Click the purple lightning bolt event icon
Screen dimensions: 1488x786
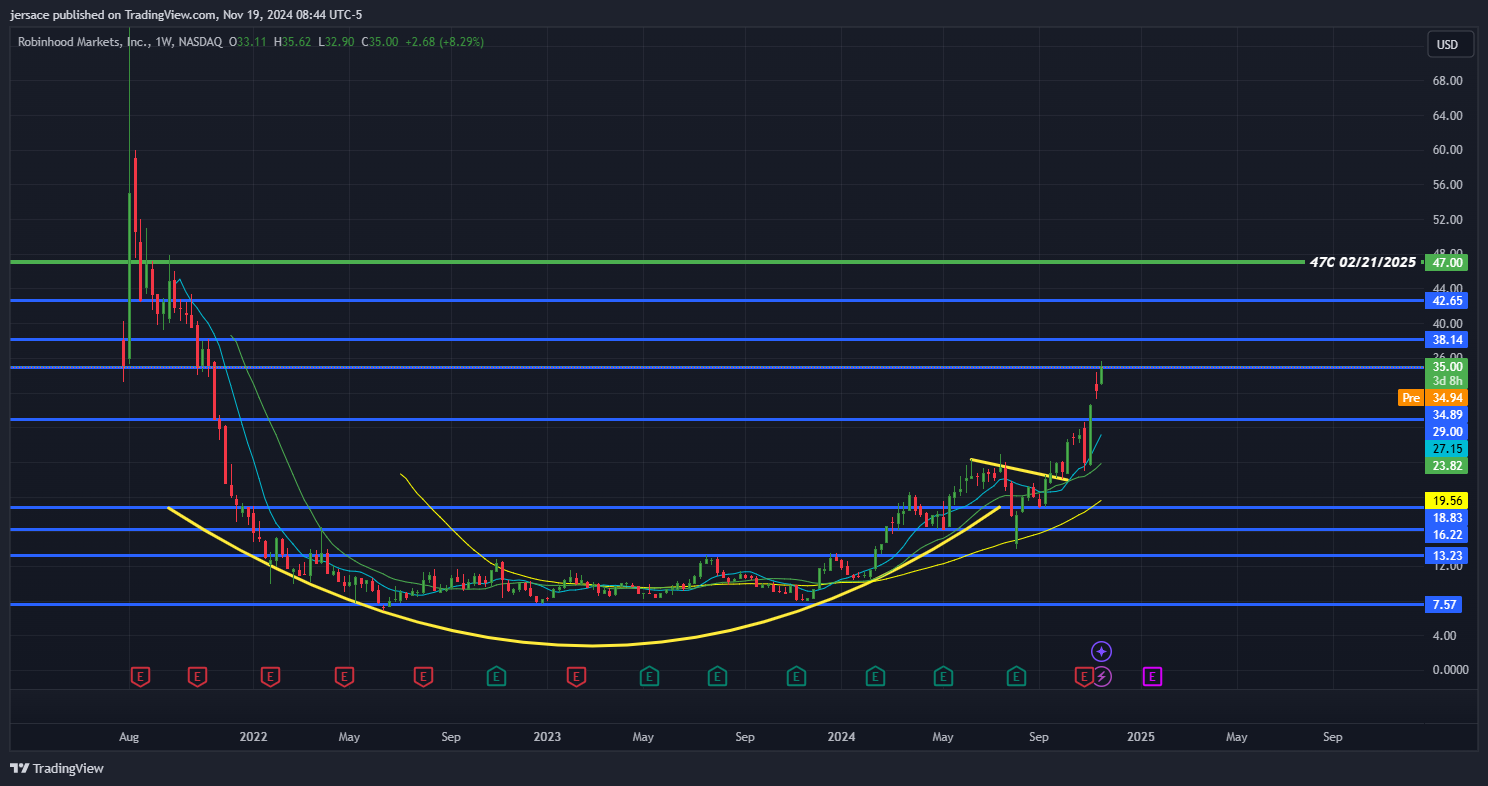click(x=1101, y=677)
